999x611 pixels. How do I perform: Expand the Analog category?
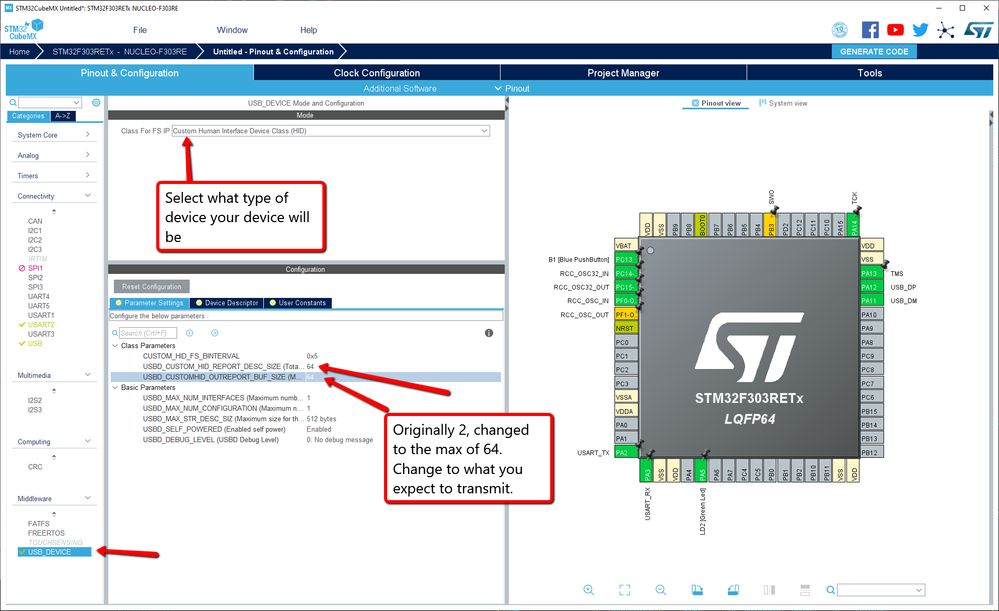click(x=54, y=155)
